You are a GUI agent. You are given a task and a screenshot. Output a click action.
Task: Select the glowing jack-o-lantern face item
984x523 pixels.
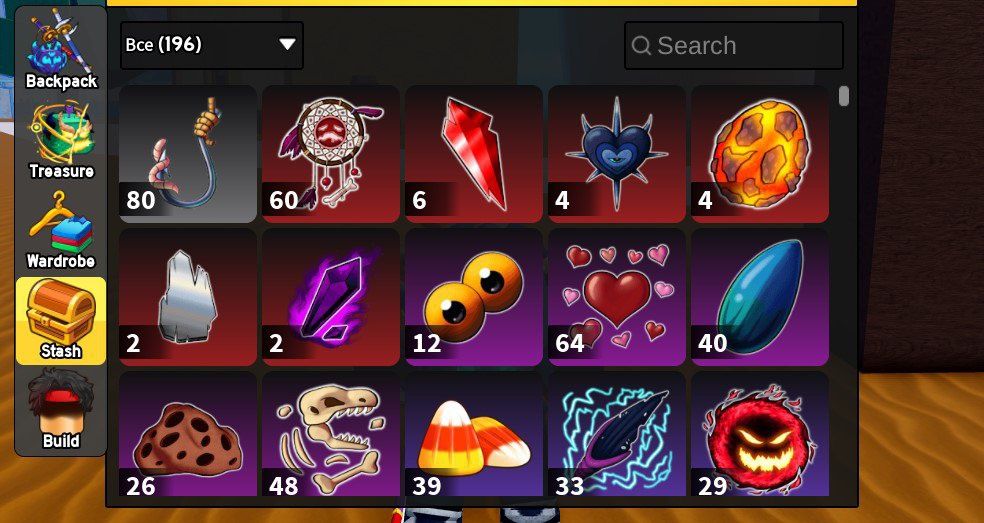pyautogui.click(x=760, y=434)
